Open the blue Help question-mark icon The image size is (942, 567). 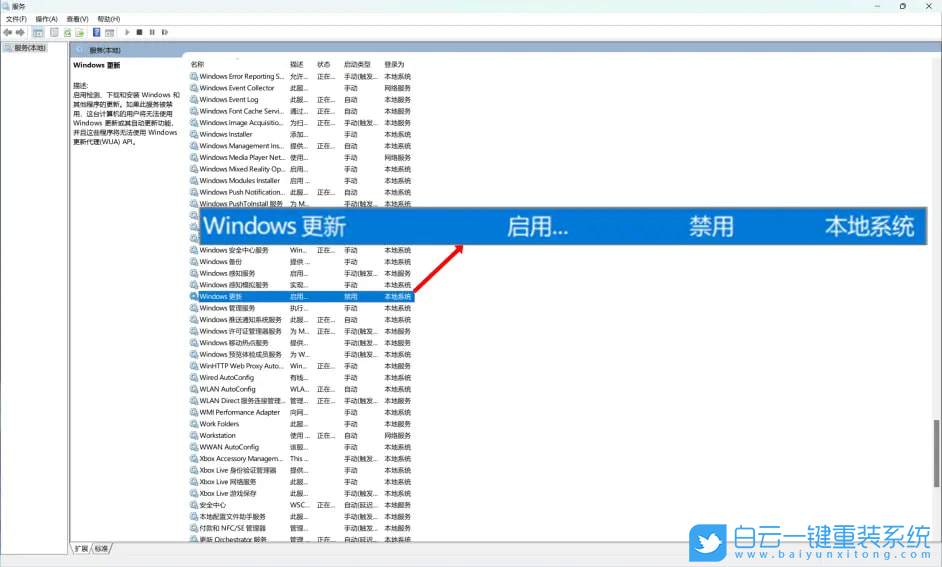[96, 32]
